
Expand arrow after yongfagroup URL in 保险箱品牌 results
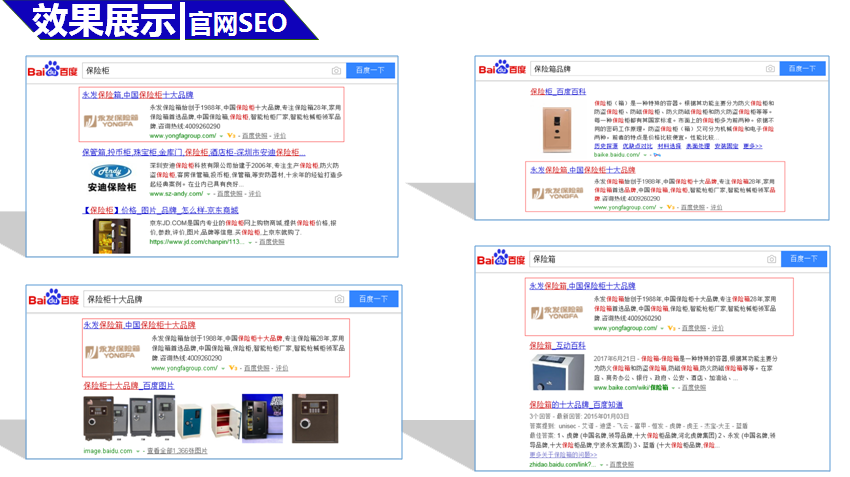tap(661, 207)
